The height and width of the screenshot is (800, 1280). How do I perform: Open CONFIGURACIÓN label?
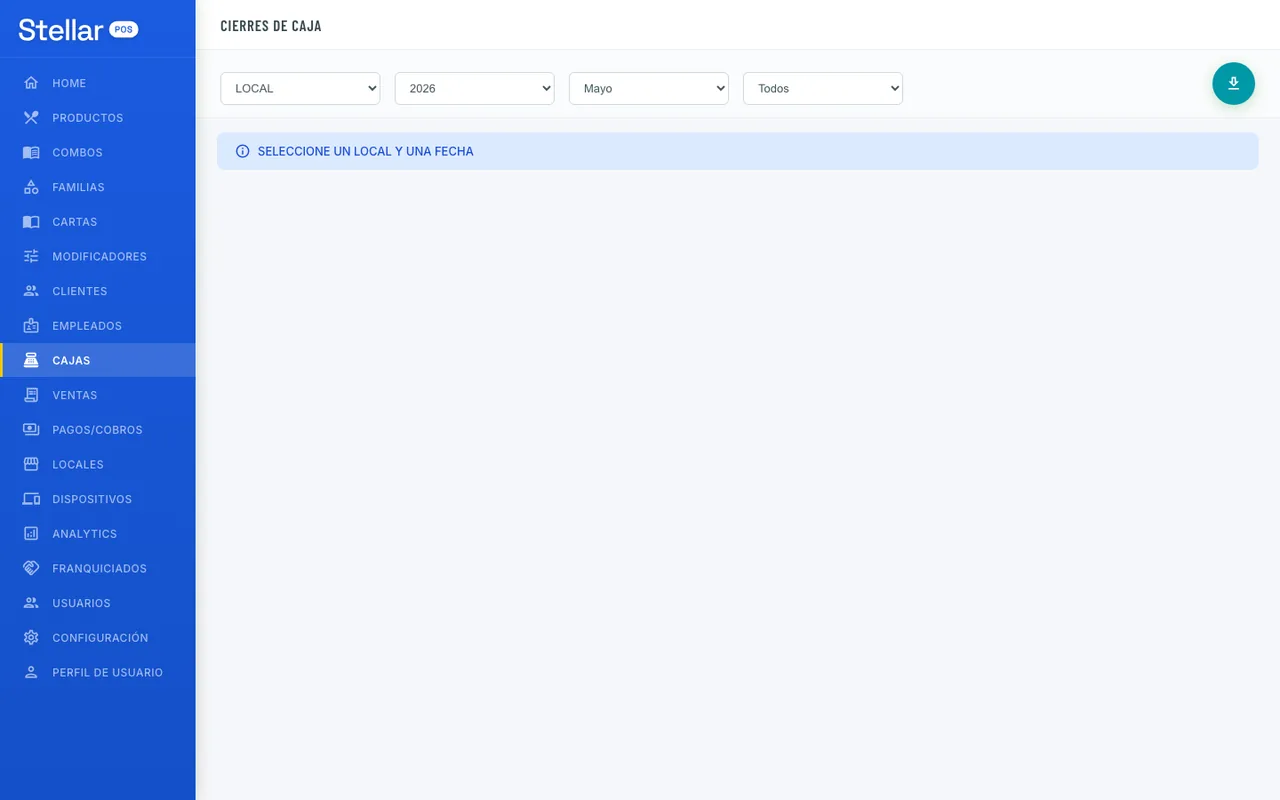[x=100, y=638]
